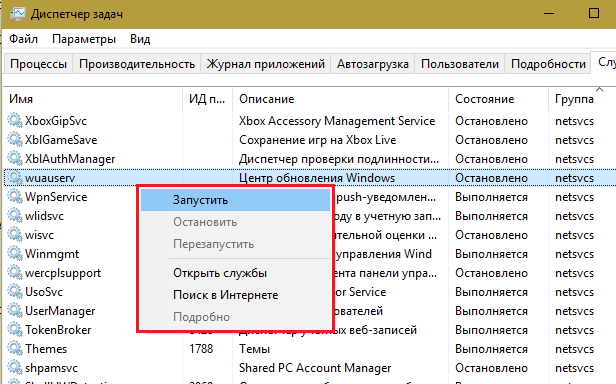Image resolution: width=616 pixels, height=384 pixels.
Task: Click description 'Центр обновления Windows'
Action: point(317,178)
